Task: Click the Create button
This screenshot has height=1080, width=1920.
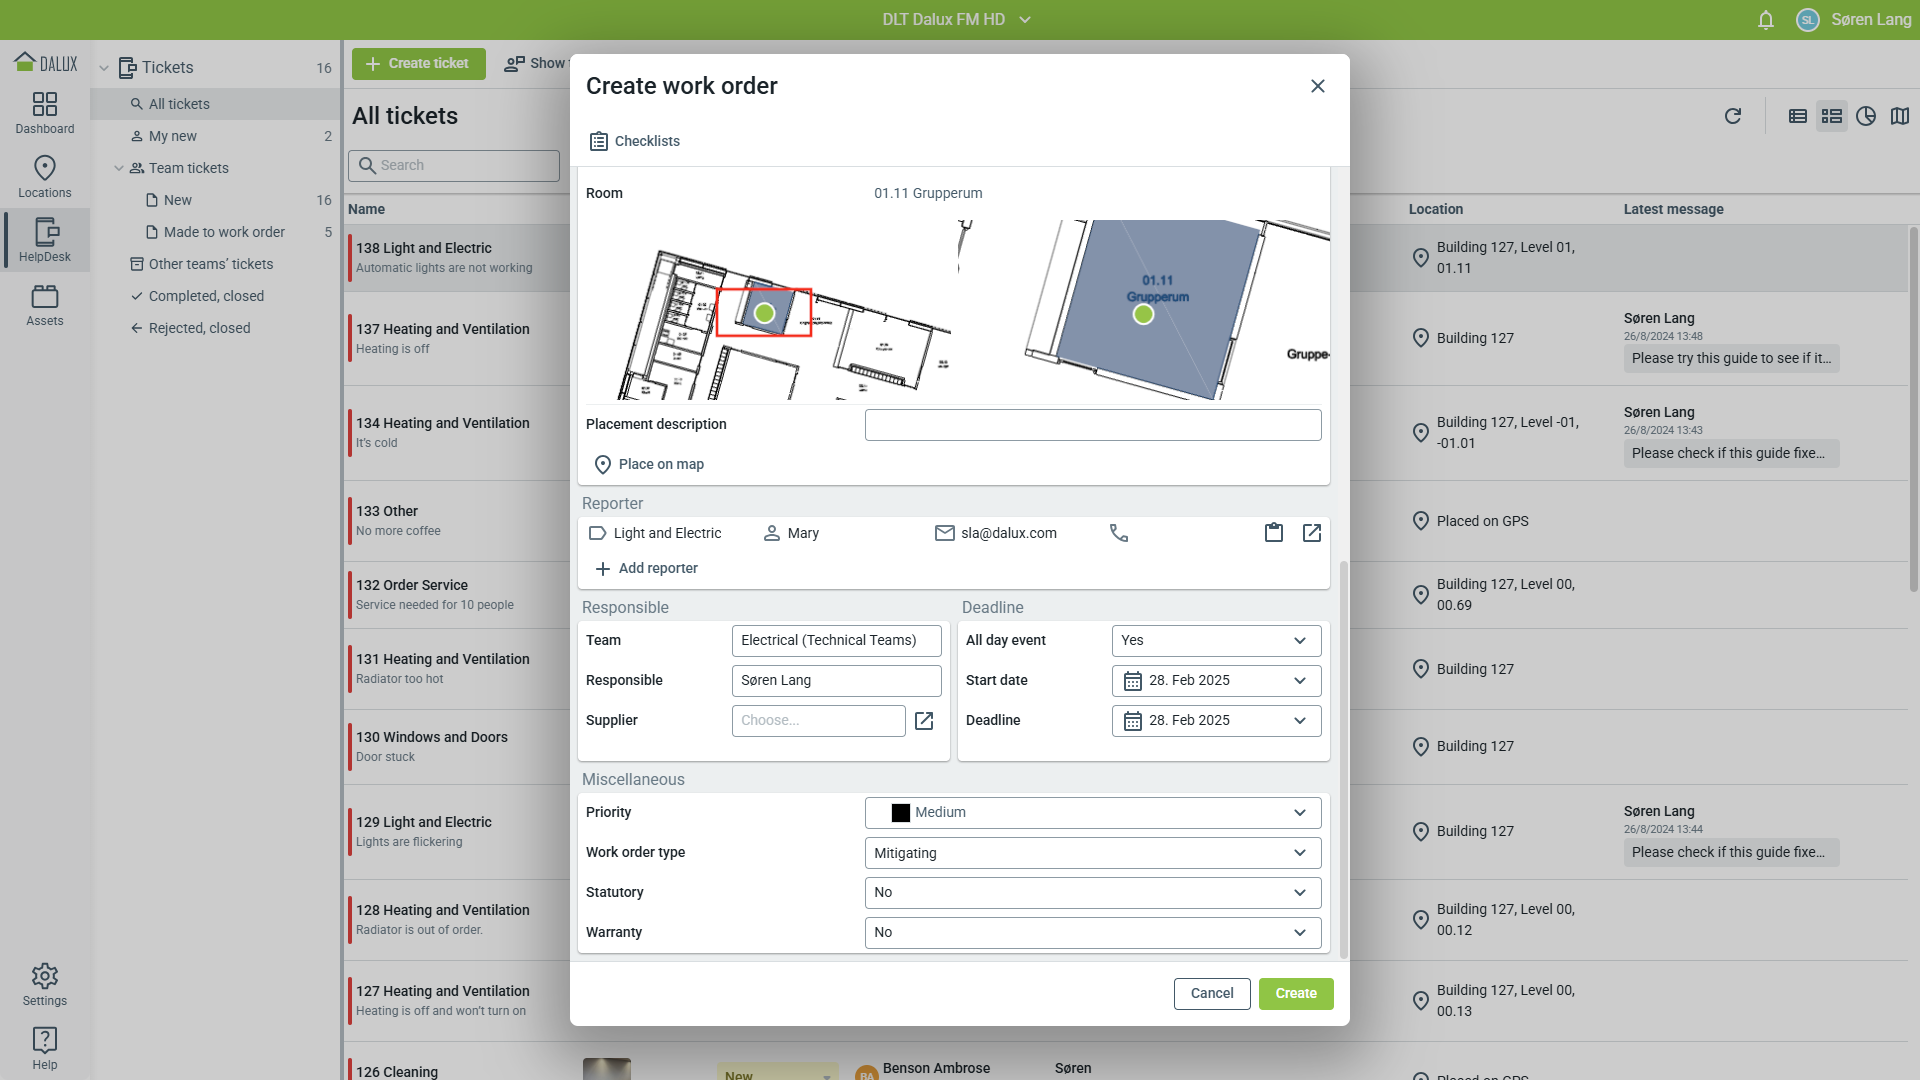Action: [x=1295, y=993]
